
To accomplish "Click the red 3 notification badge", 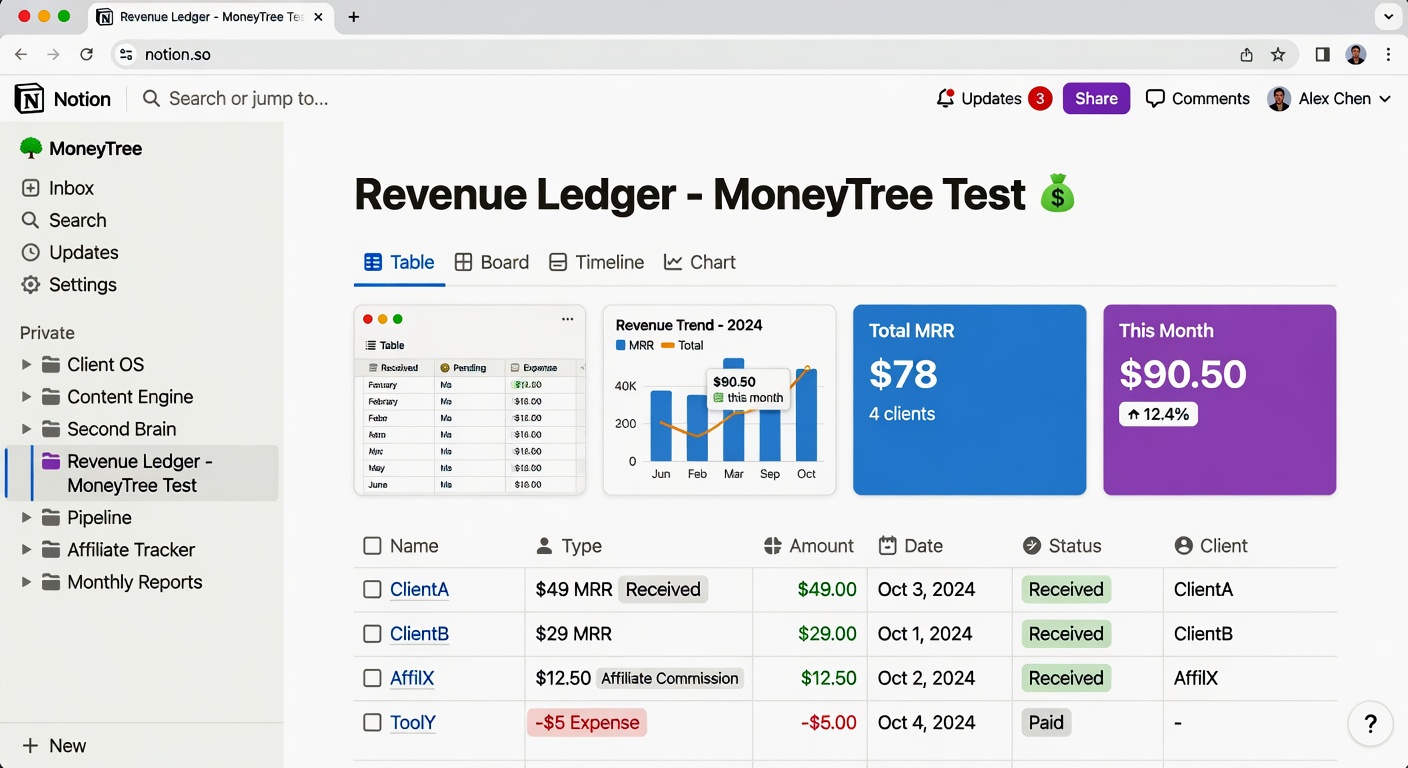I will tap(1040, 98).
